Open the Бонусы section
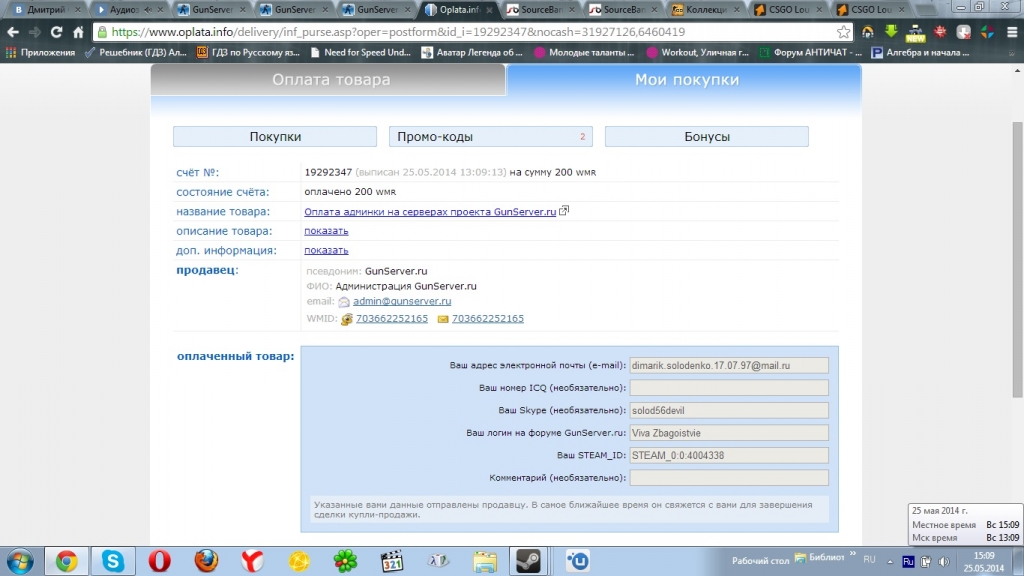The width and height of the screenshot is (1024, 576). click(x=706, y=137)
